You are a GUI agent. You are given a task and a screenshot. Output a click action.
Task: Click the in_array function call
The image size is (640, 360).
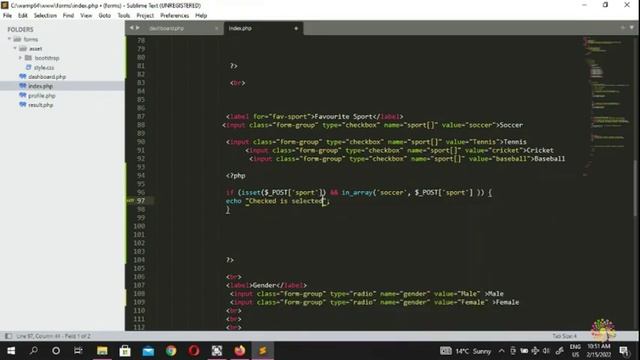click(357, 193)
